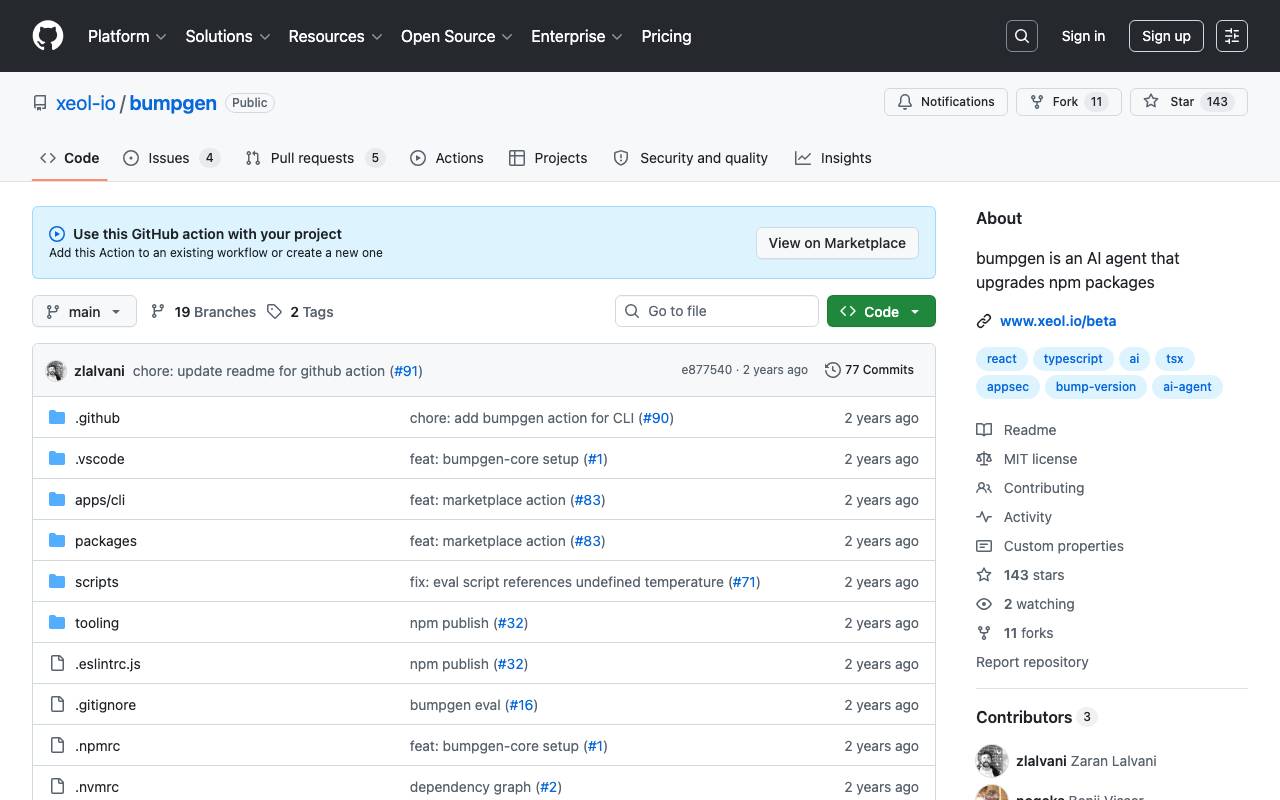This screenshot has width=1280, height=800.
Task: Click the scale icon beside MIT license
Action: point(984,459)
